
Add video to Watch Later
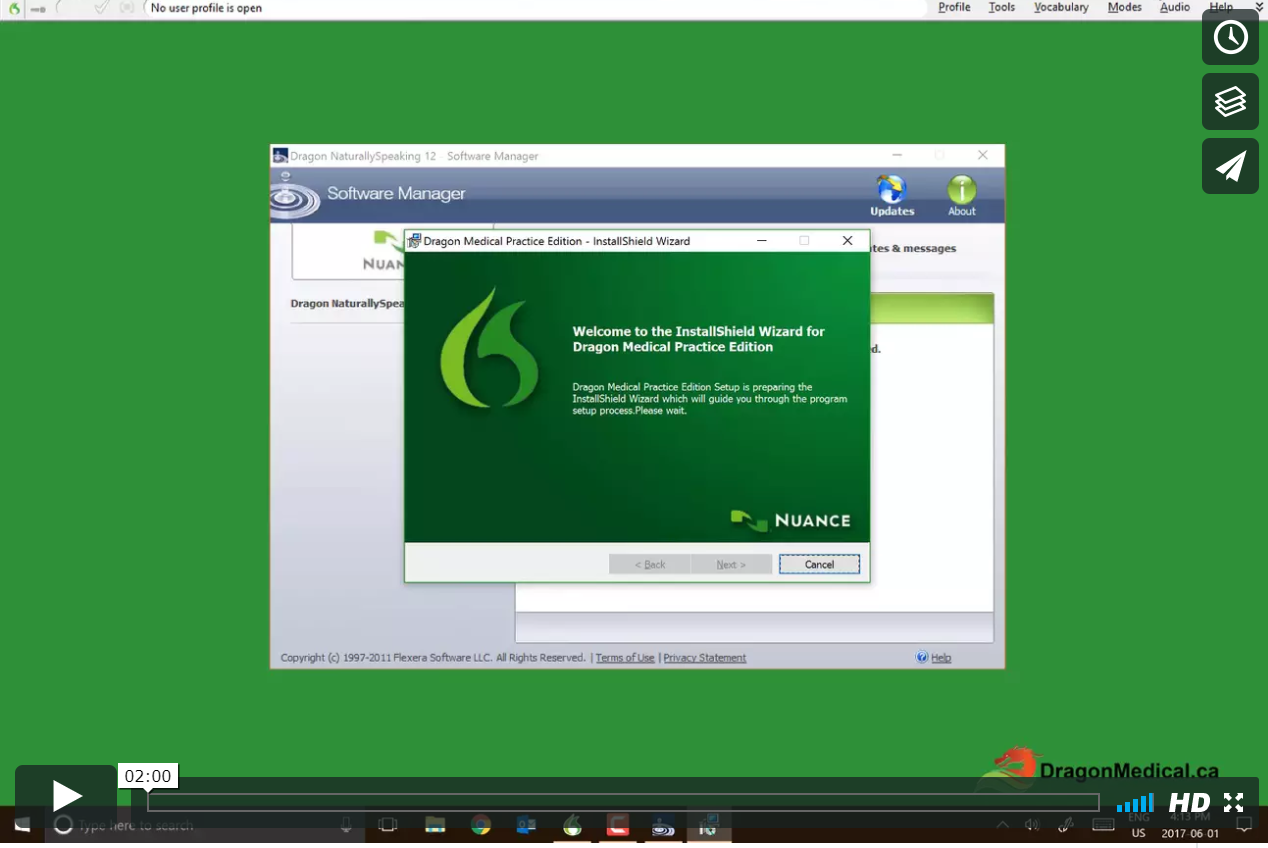pos(1230,37)
